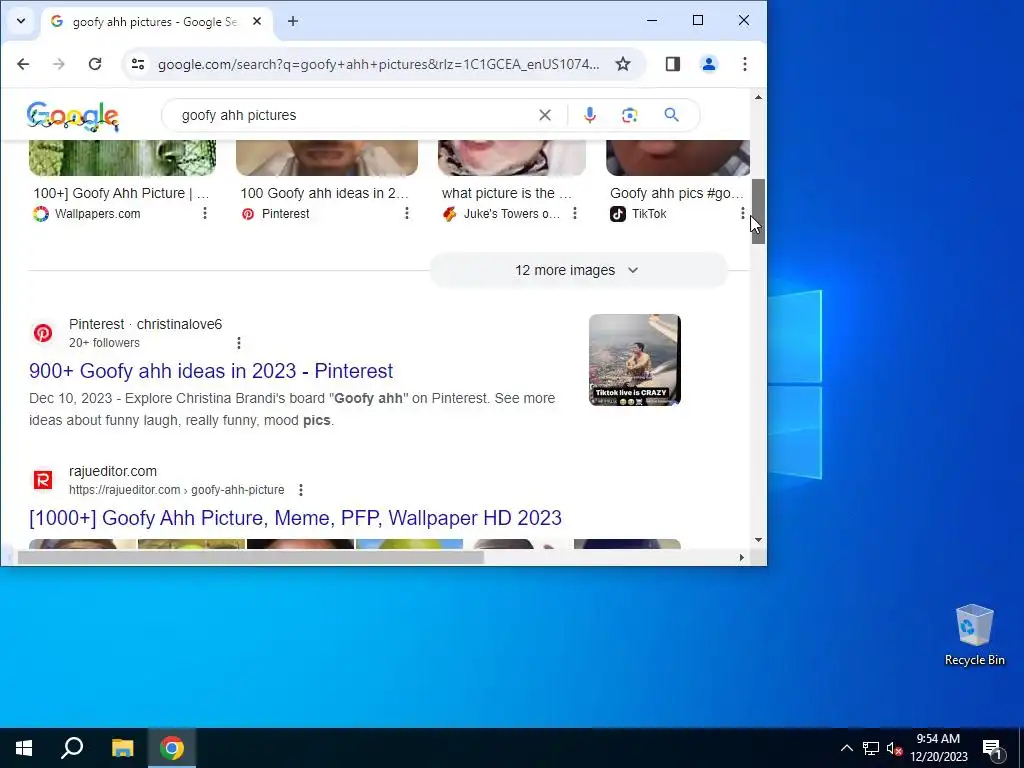Clear the search box with X

pyautogui.click(x=545, y=116)
